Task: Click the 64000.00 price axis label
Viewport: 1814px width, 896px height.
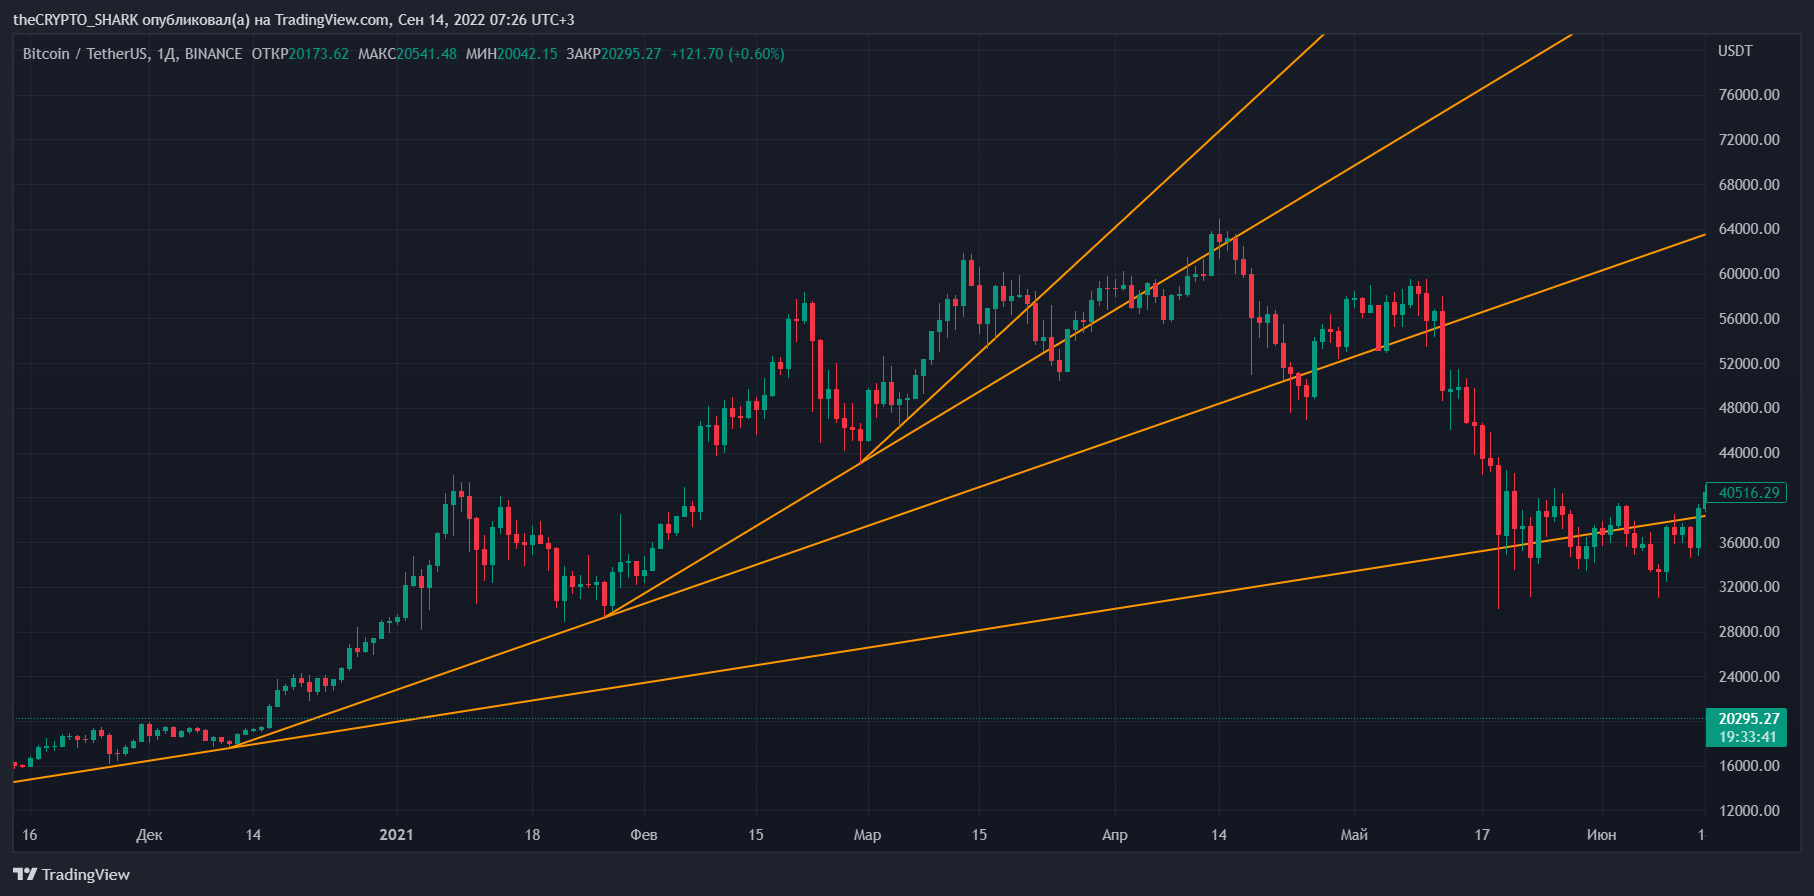Action: click(x=1749, y=229)
